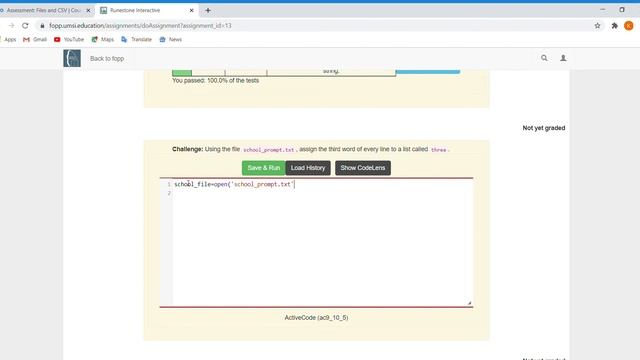The image size is (640, 360).
Task: Click Show CodeLens button
Action: (363, 168)
